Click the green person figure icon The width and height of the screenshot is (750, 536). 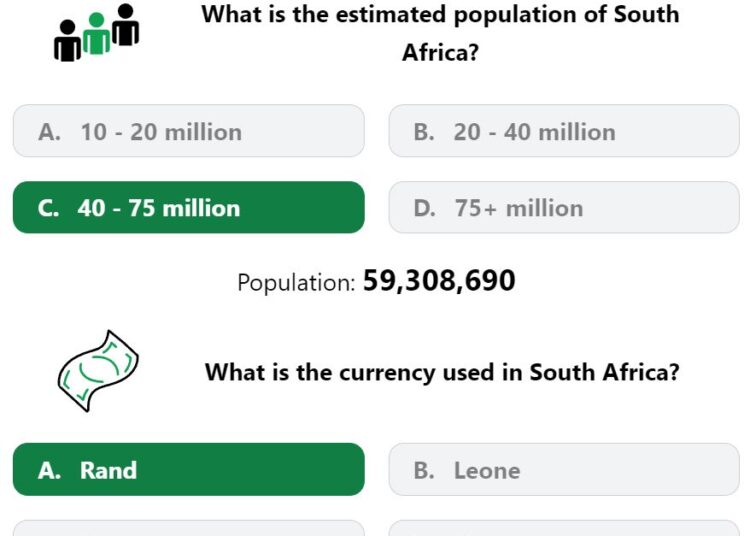coord(97,33)
